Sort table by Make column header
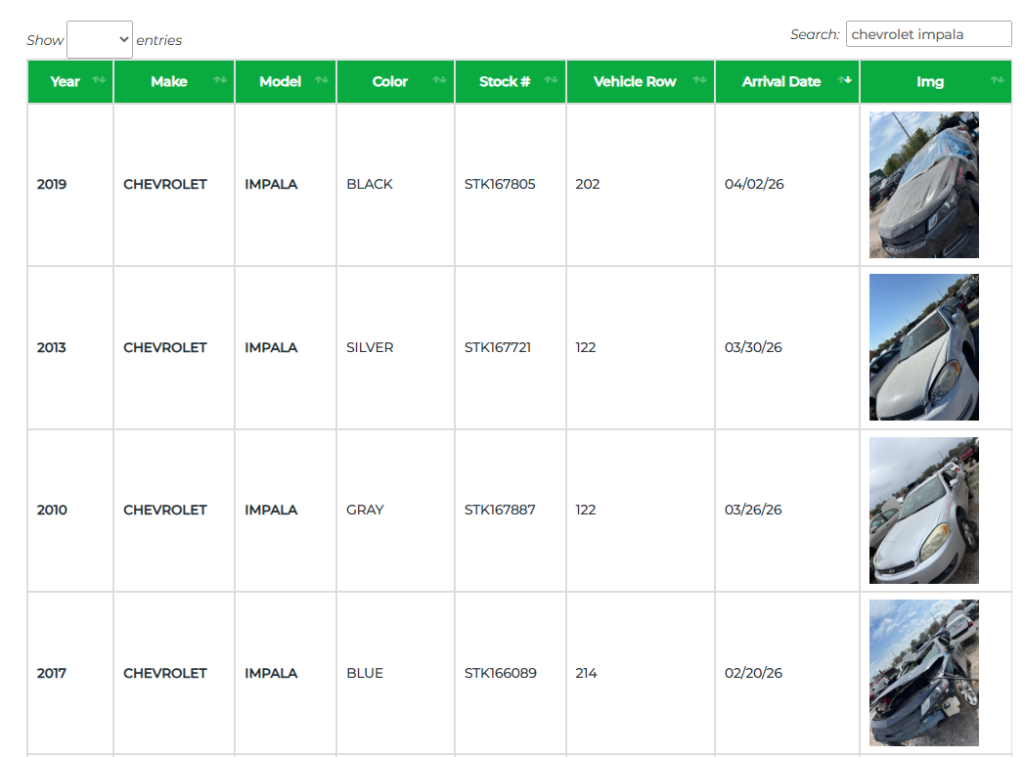Screen dimensions: 1024x757 pyautogui.click(x=174, y=82)
